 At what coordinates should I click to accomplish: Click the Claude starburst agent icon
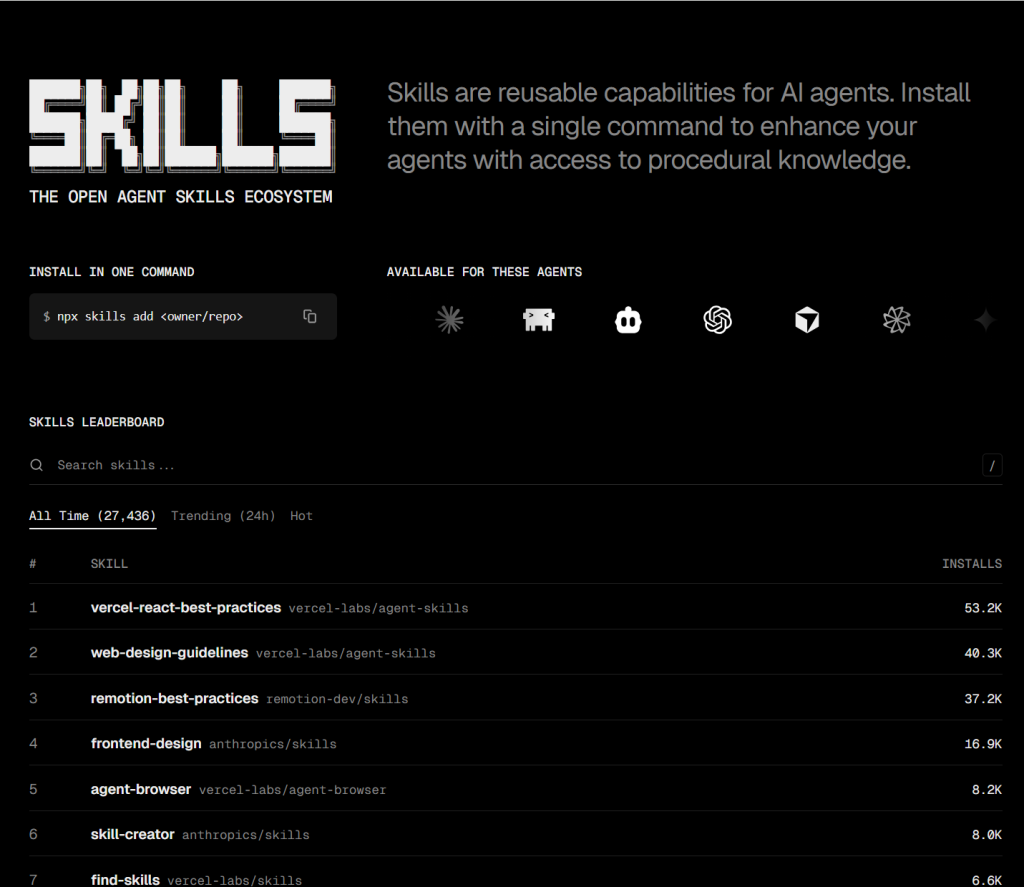pyautogui.click(x=450, y=320)
